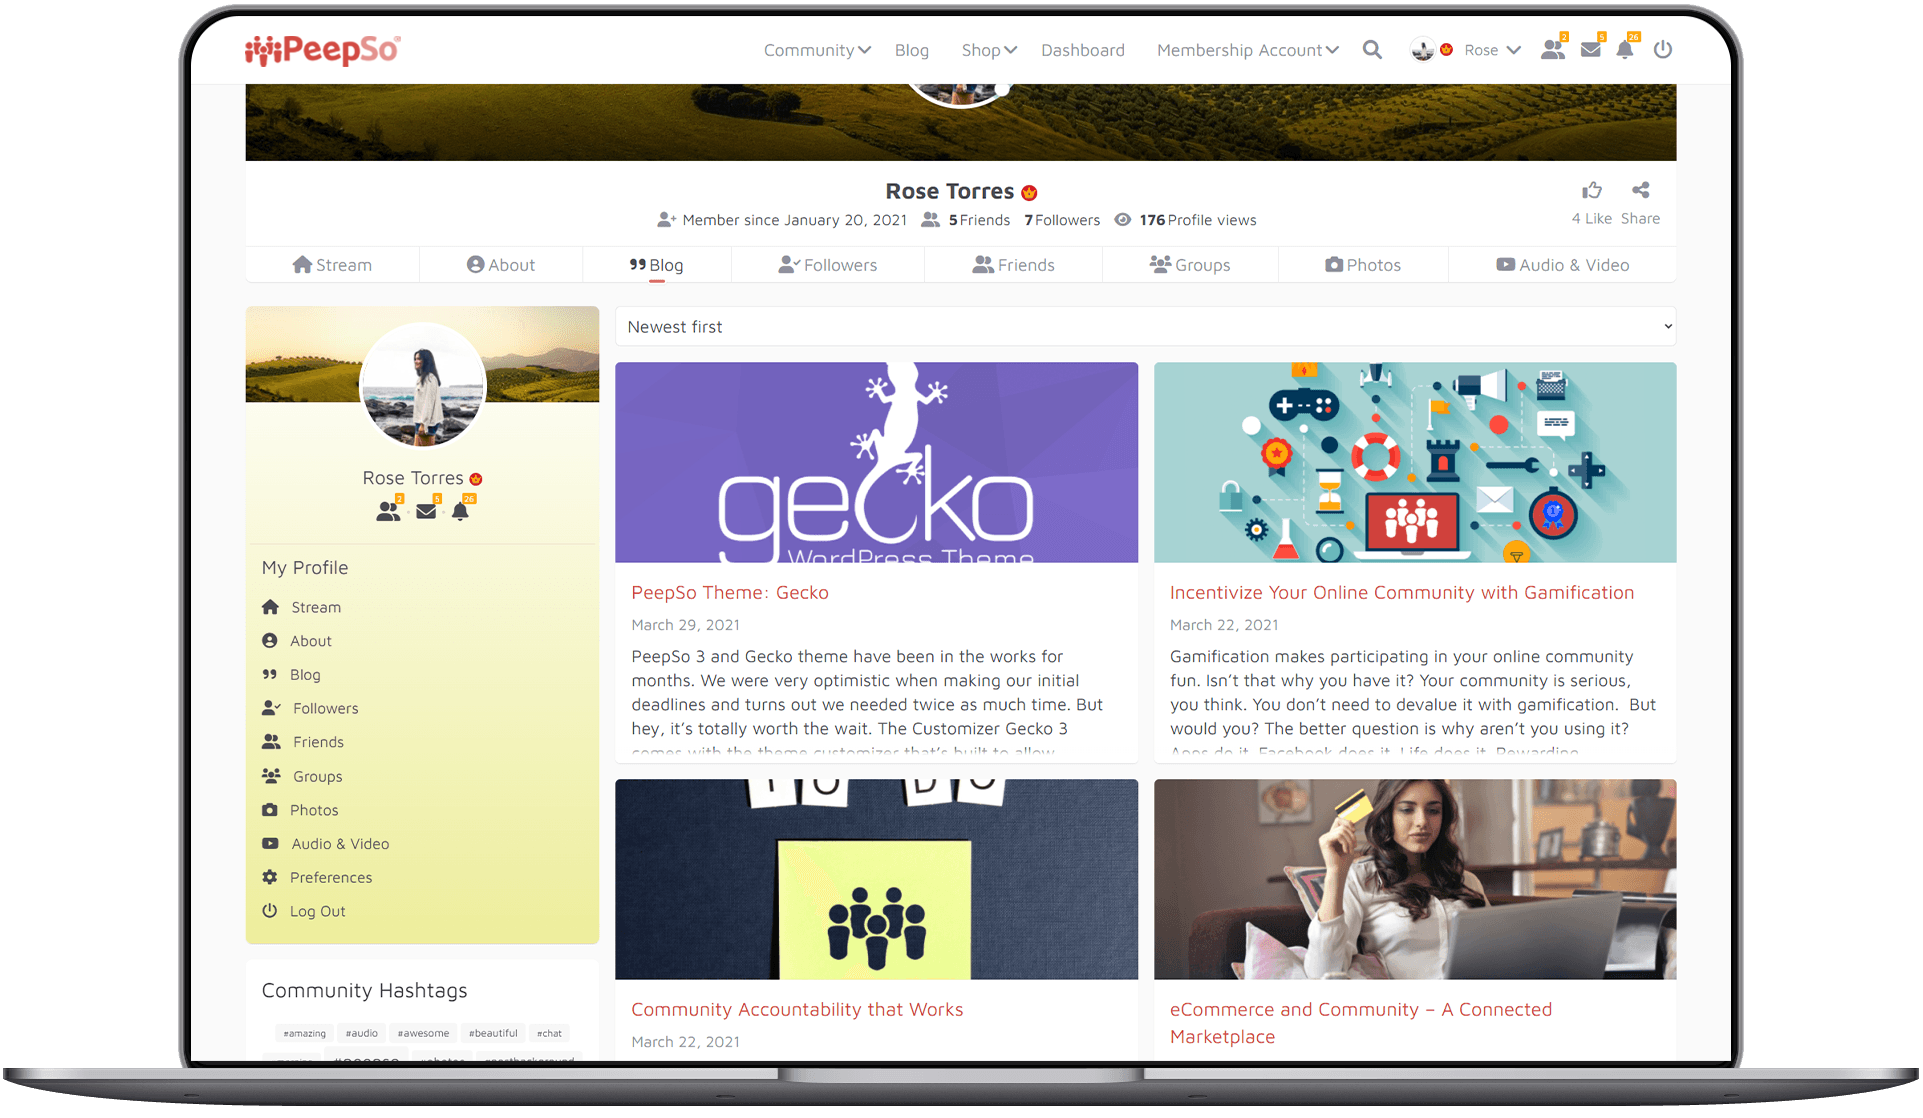
Task: Expand the Shop menu
Action: point(989,50)
